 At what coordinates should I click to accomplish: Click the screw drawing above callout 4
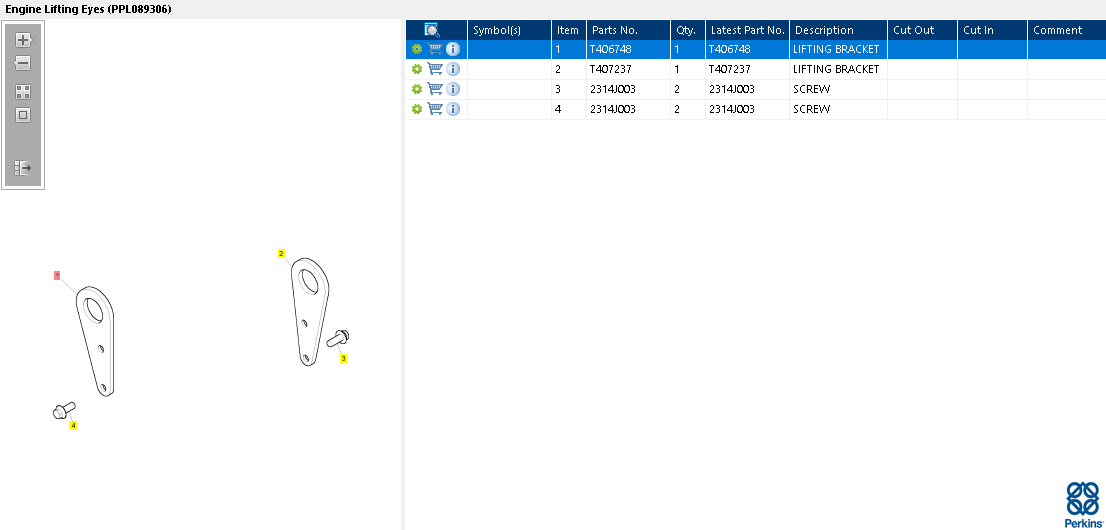pyautogui.click(x=64, y=410)
